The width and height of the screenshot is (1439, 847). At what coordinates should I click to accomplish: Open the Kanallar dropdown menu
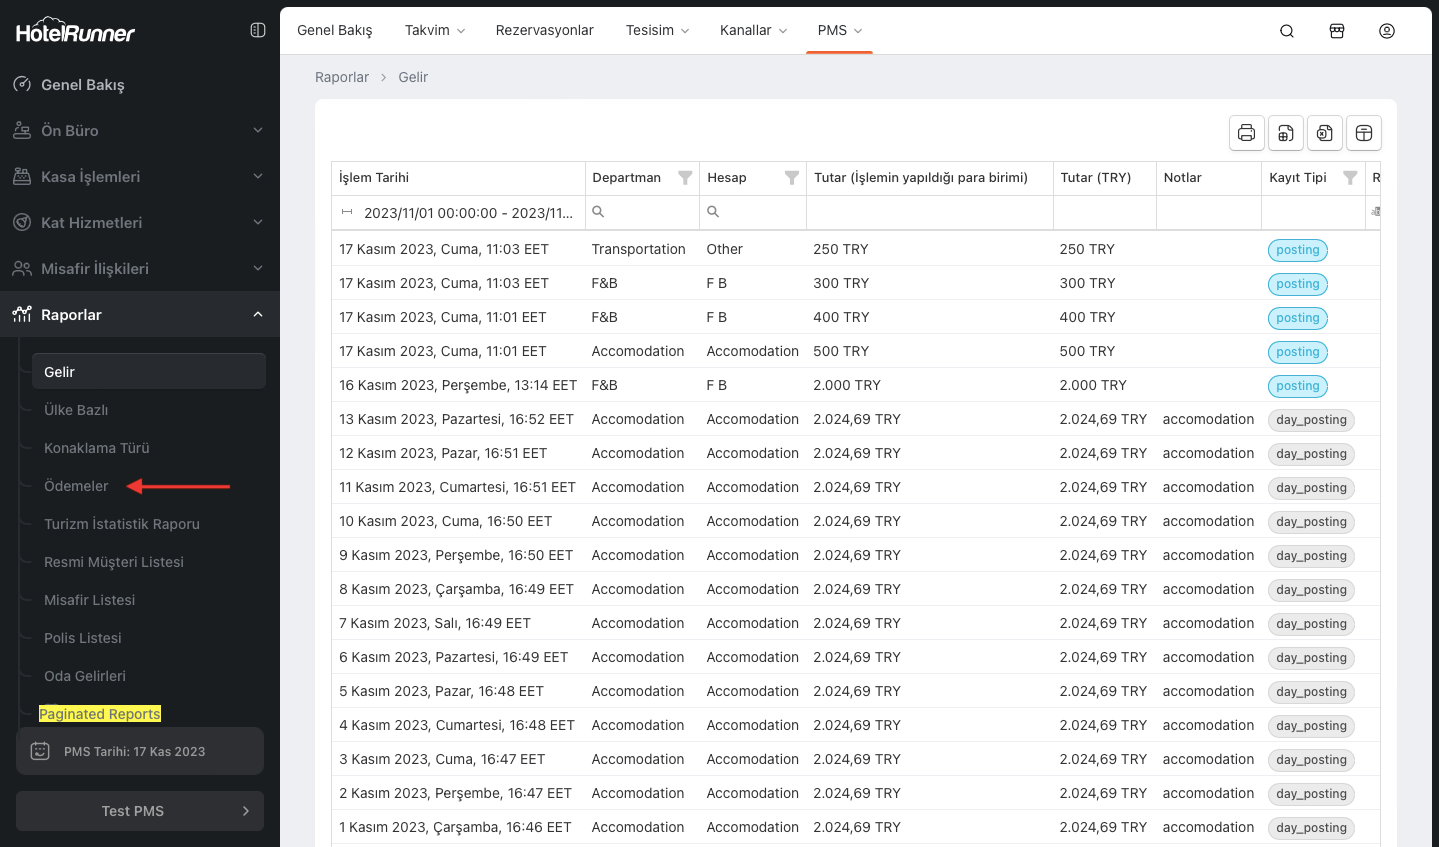(753, 31)
